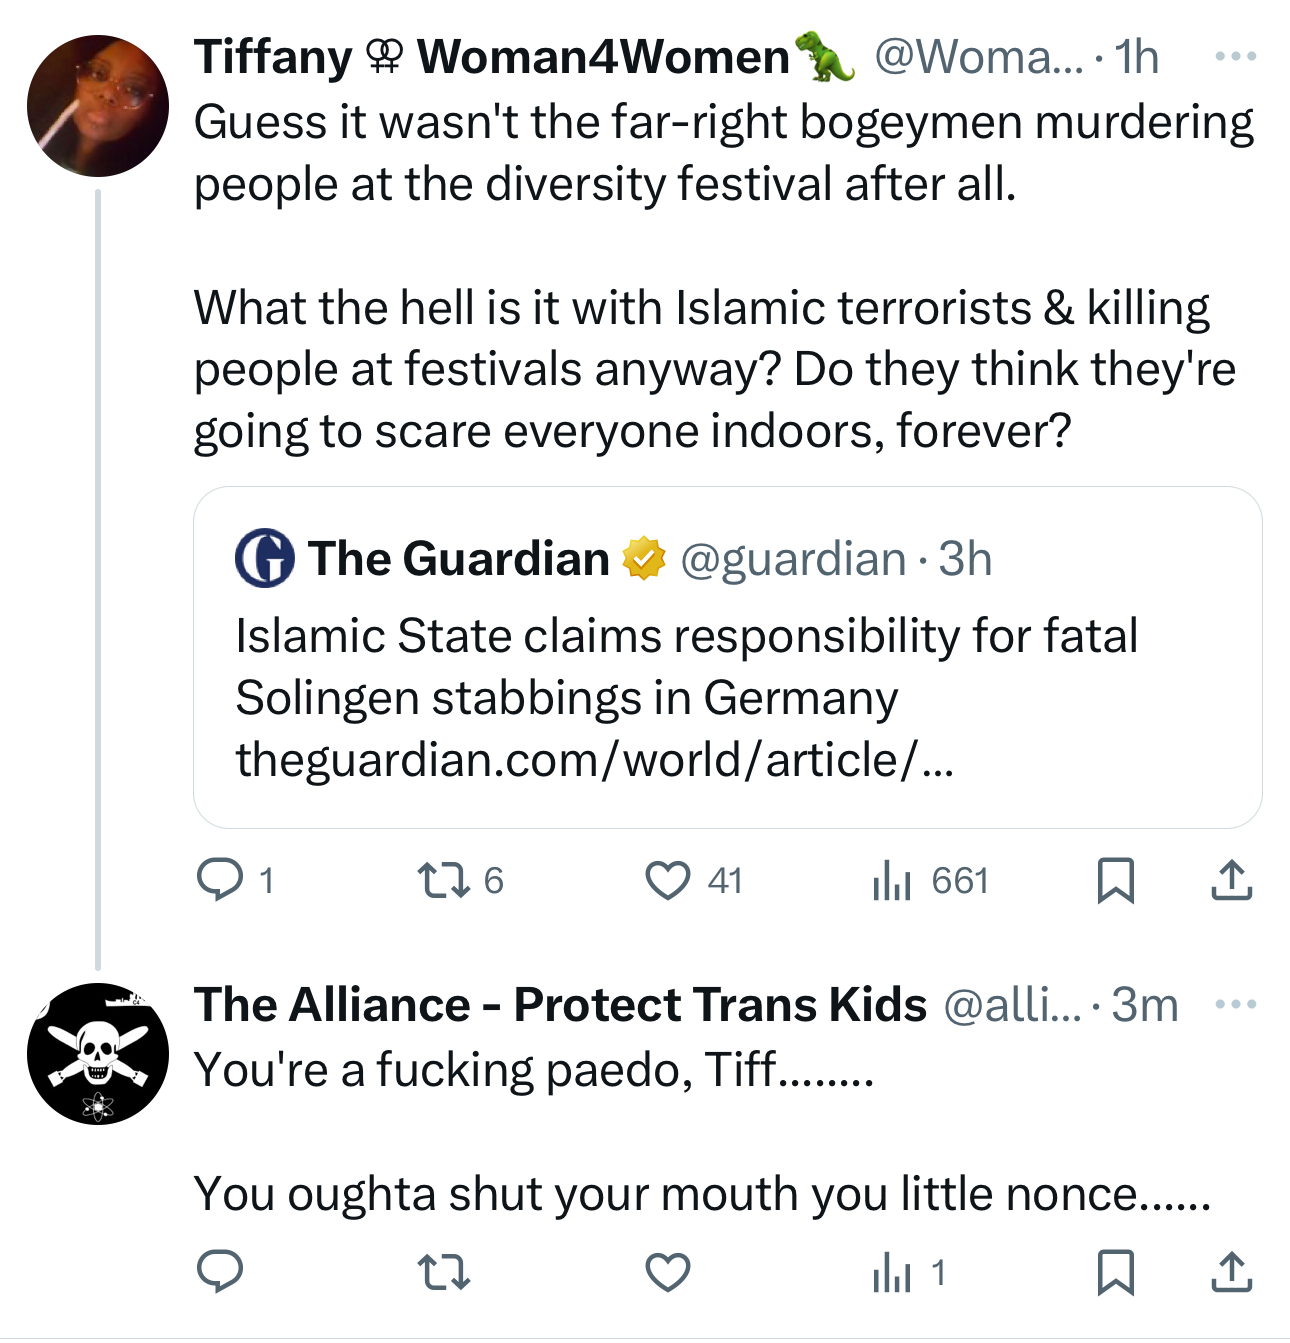Like The Alliance's reply
Viewport: 1290px width, 1343px height.
[x=668, y=1273]
